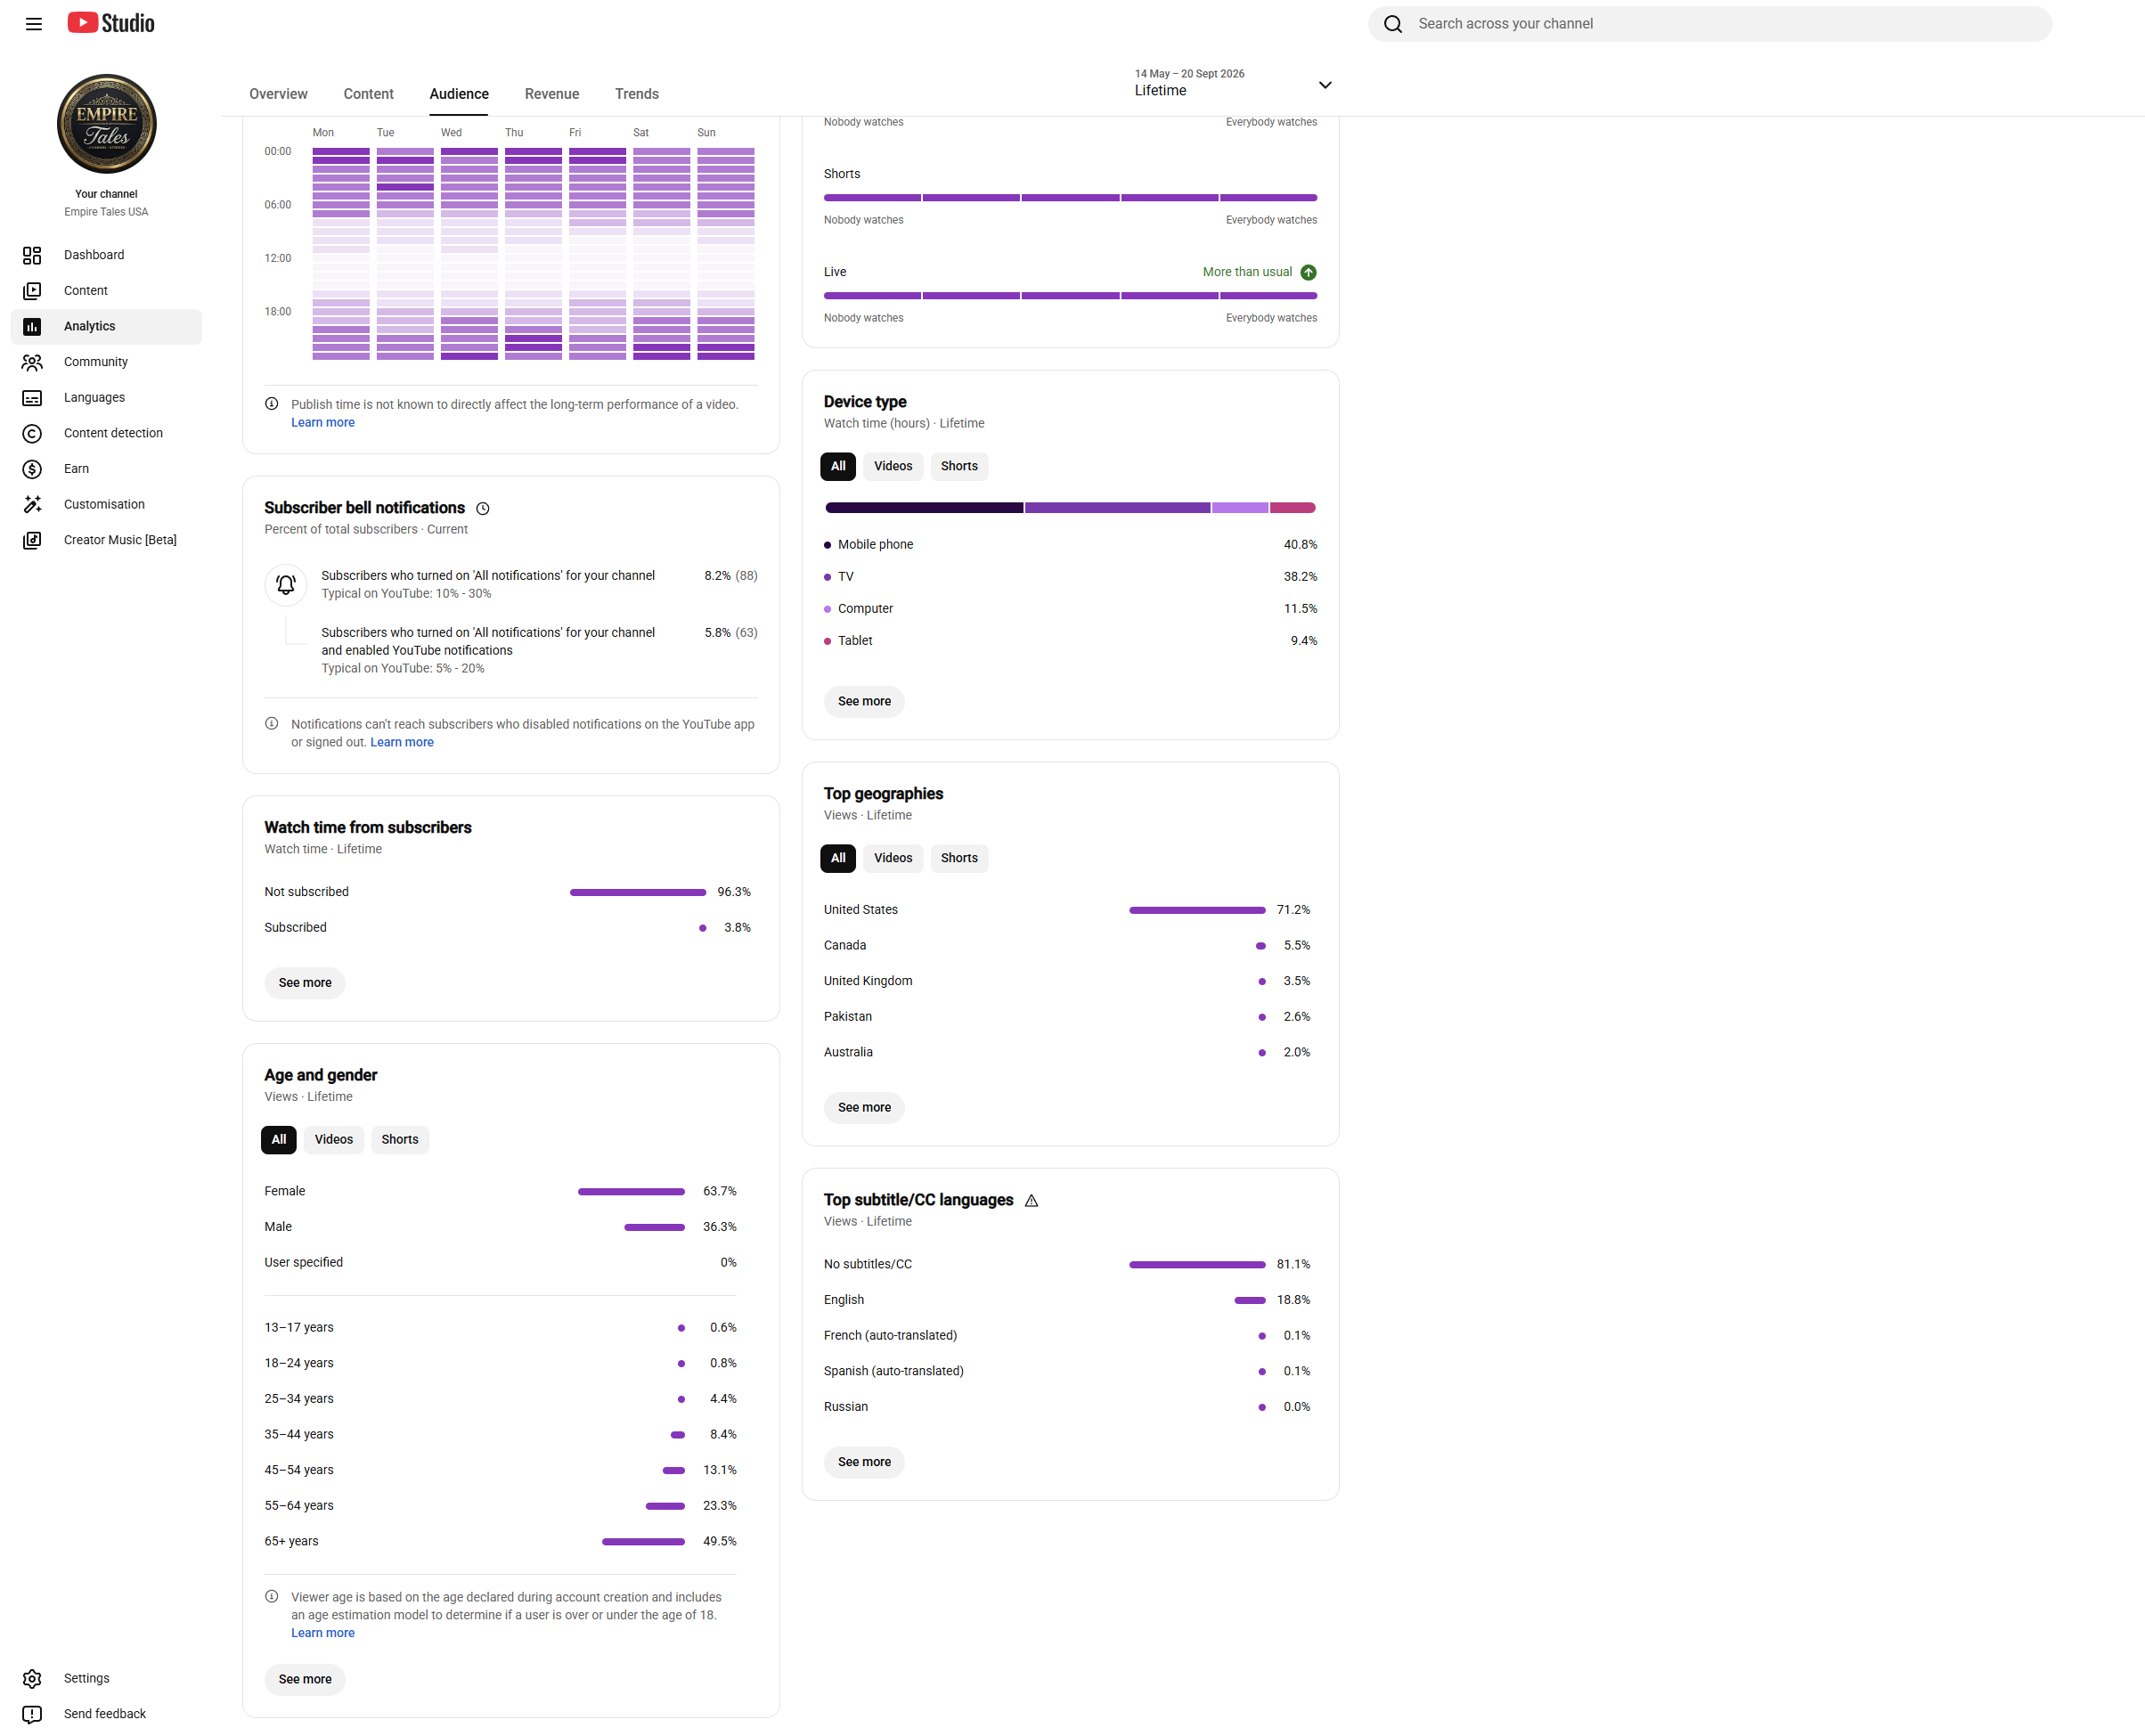Viewport: 2145px width, 1736px height.
Task: Click info icon beside viewer age note
Action: [271, 1596]
